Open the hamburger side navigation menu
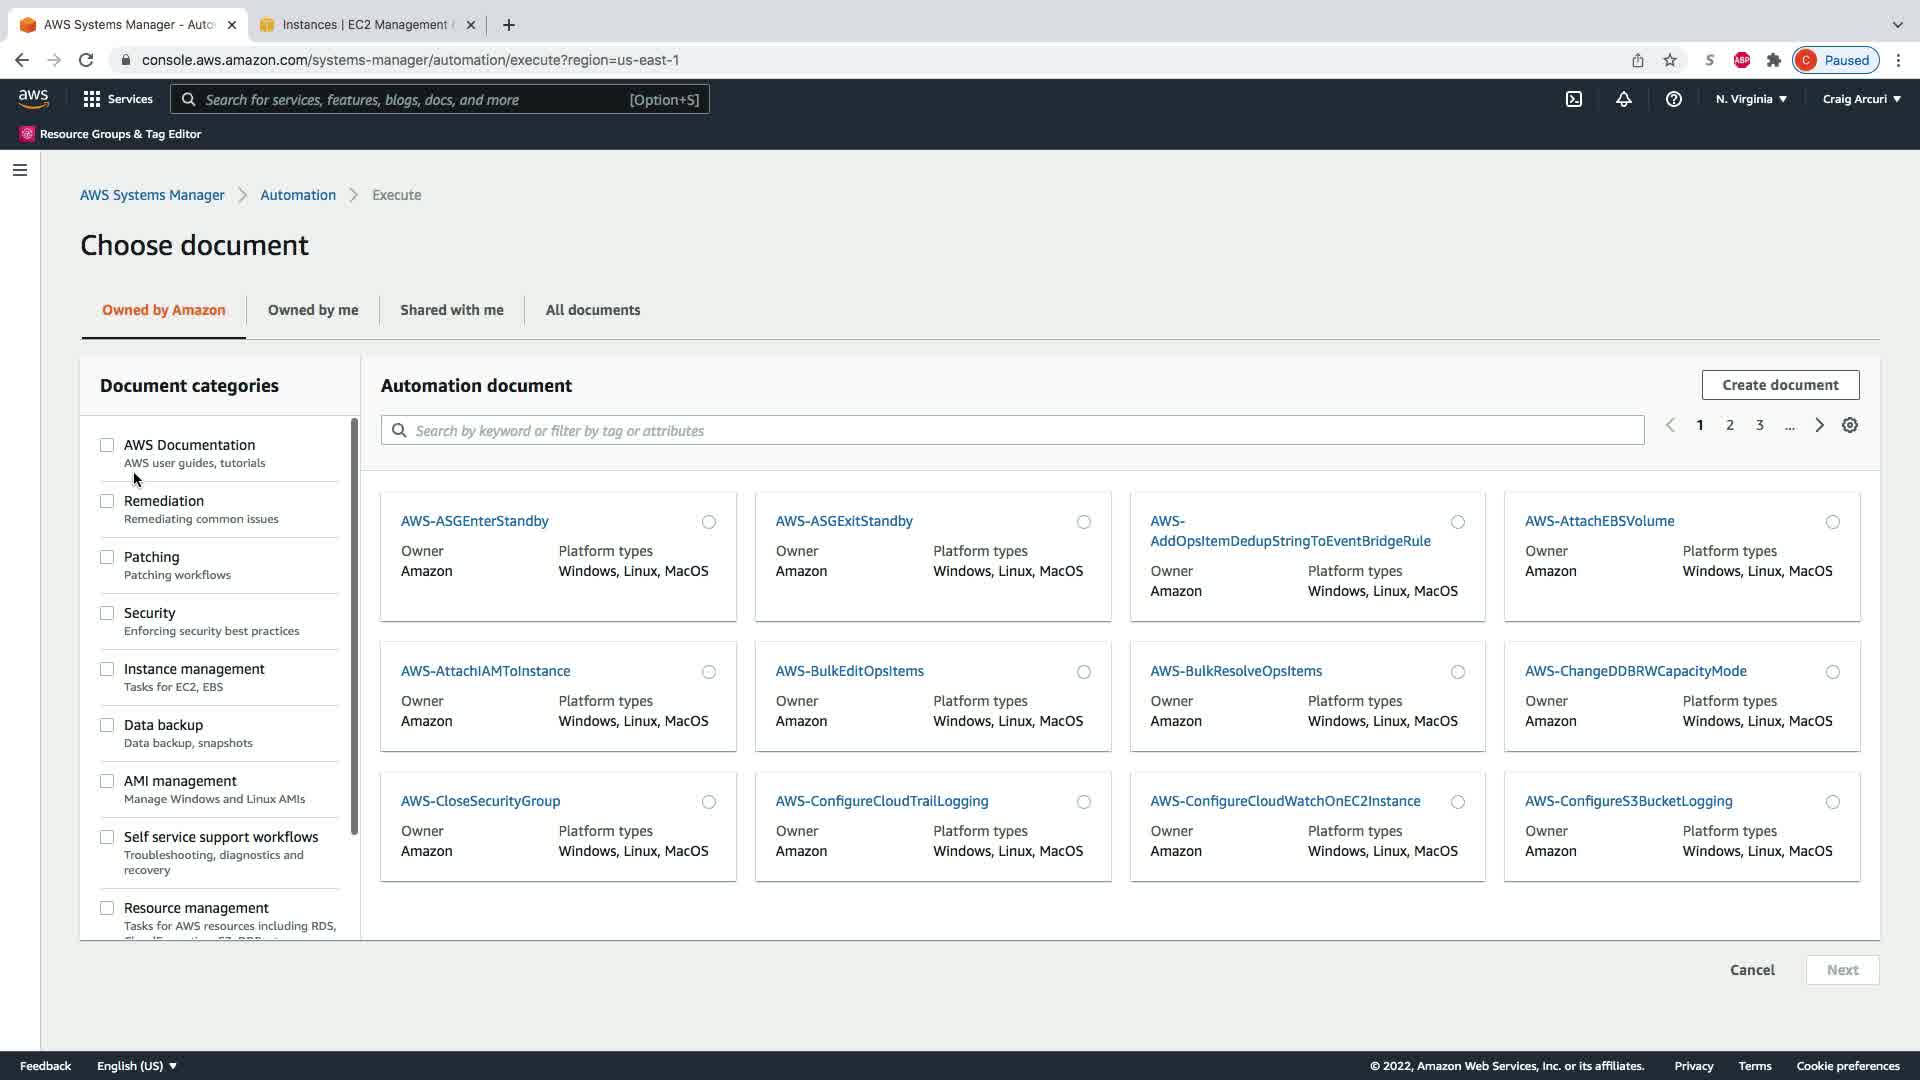This screenshot has height=1080, width=1920. pyautogui.click(x=20, y=170)
